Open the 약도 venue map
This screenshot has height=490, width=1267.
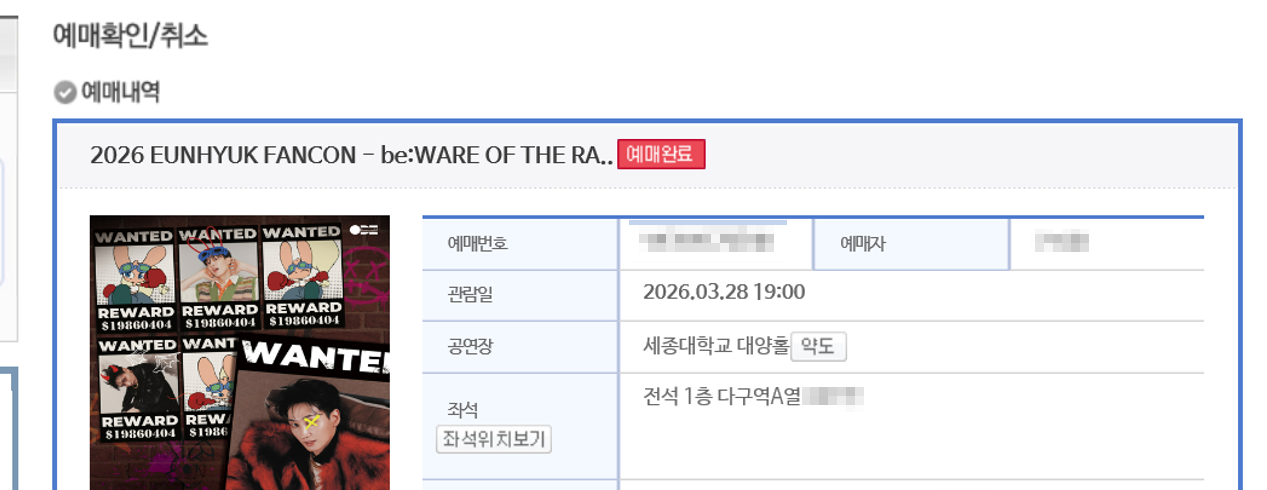(819, 347)
